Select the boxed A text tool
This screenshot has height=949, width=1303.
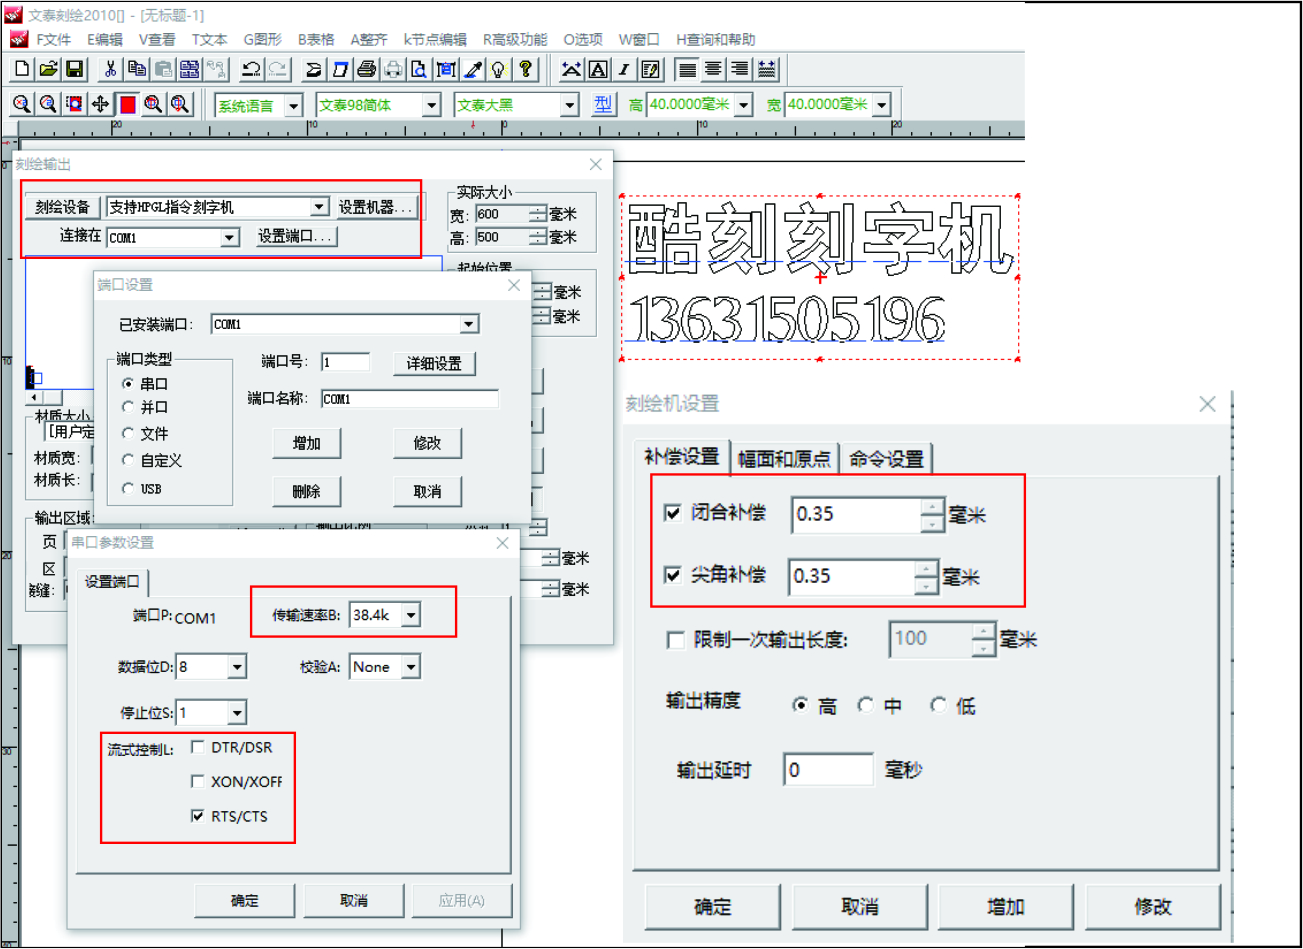(x=598, y=69)
